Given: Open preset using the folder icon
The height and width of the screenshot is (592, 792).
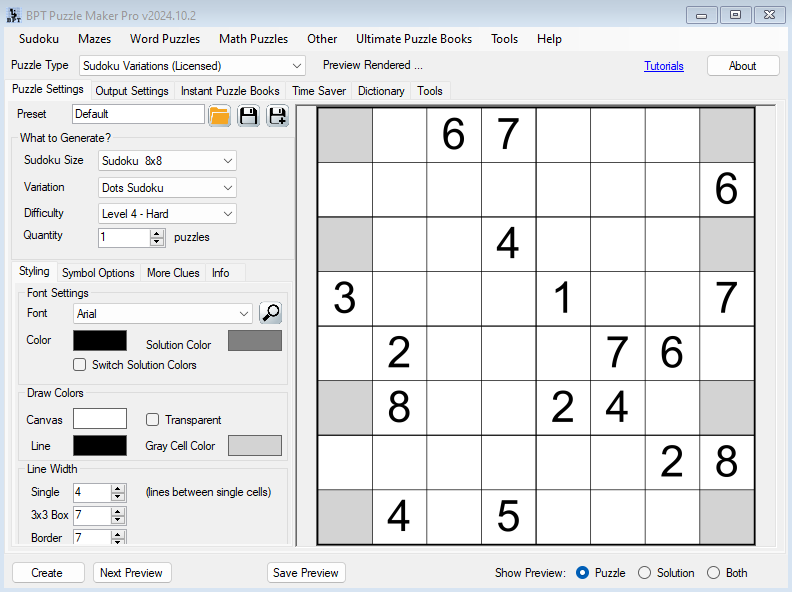Looking at the screenshot, I should 220,115.
